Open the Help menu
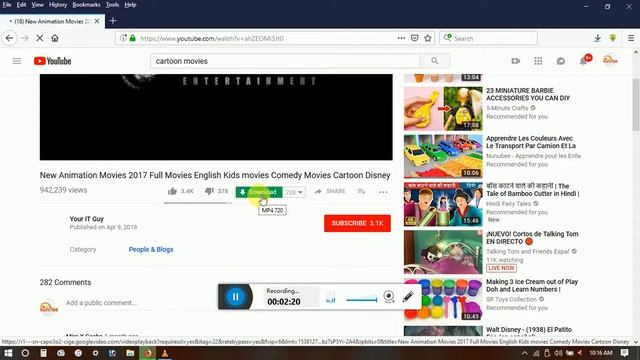Screen dimensions: 640x360 130,5
